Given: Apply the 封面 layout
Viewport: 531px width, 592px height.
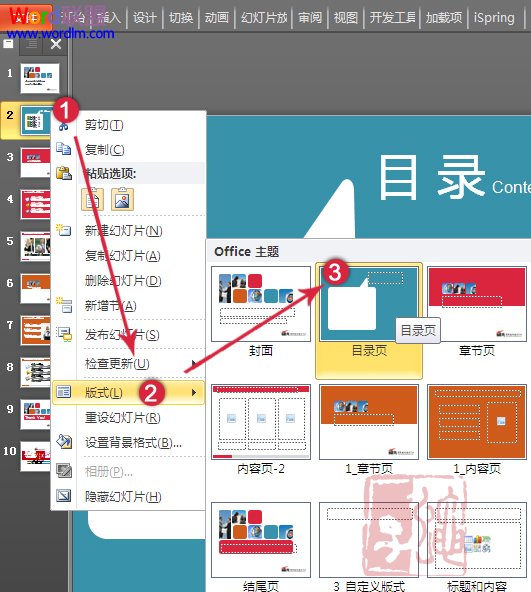Looking at the screenshot, I should click(261, 312).
